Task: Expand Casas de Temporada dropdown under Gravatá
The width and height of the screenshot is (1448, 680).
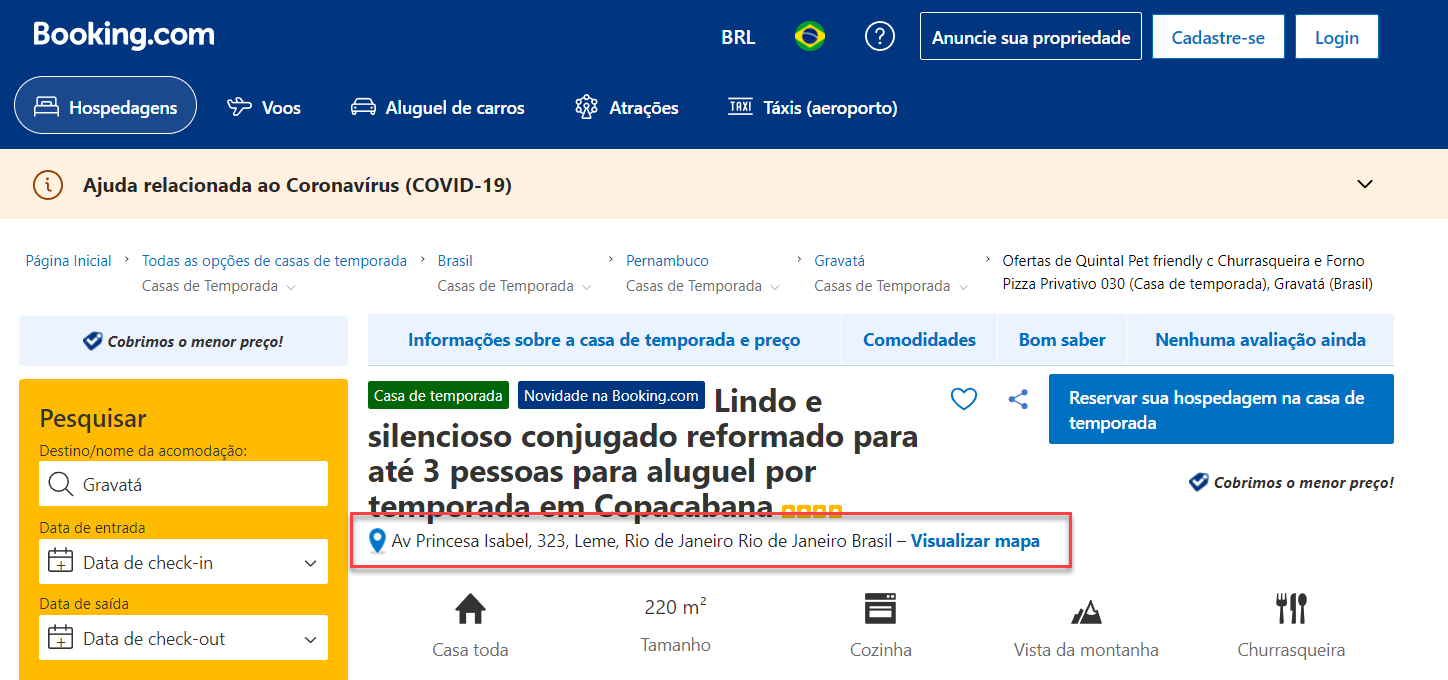Action: tap(891, 286)
